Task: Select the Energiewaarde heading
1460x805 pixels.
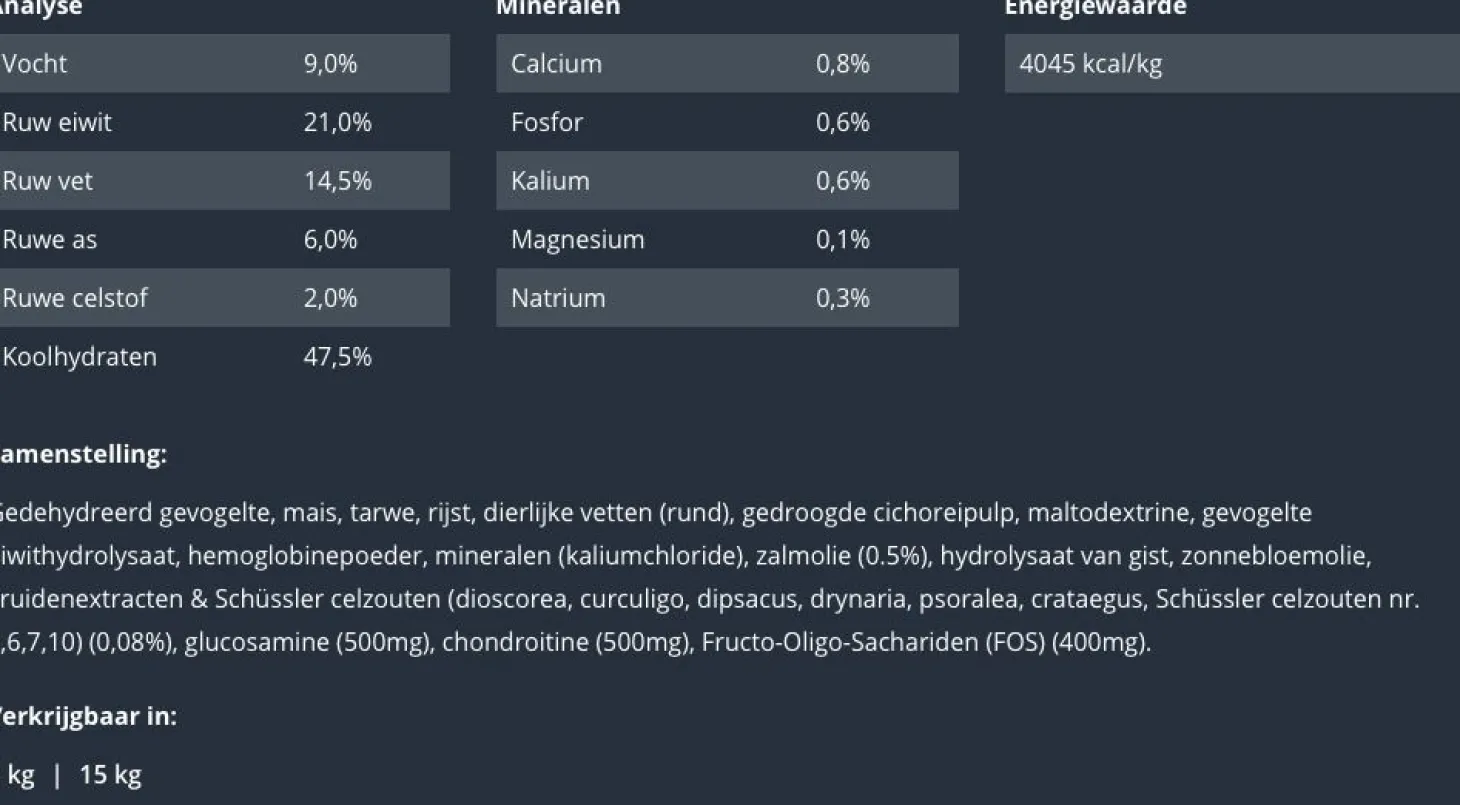Action: (x=1095, y=8)
